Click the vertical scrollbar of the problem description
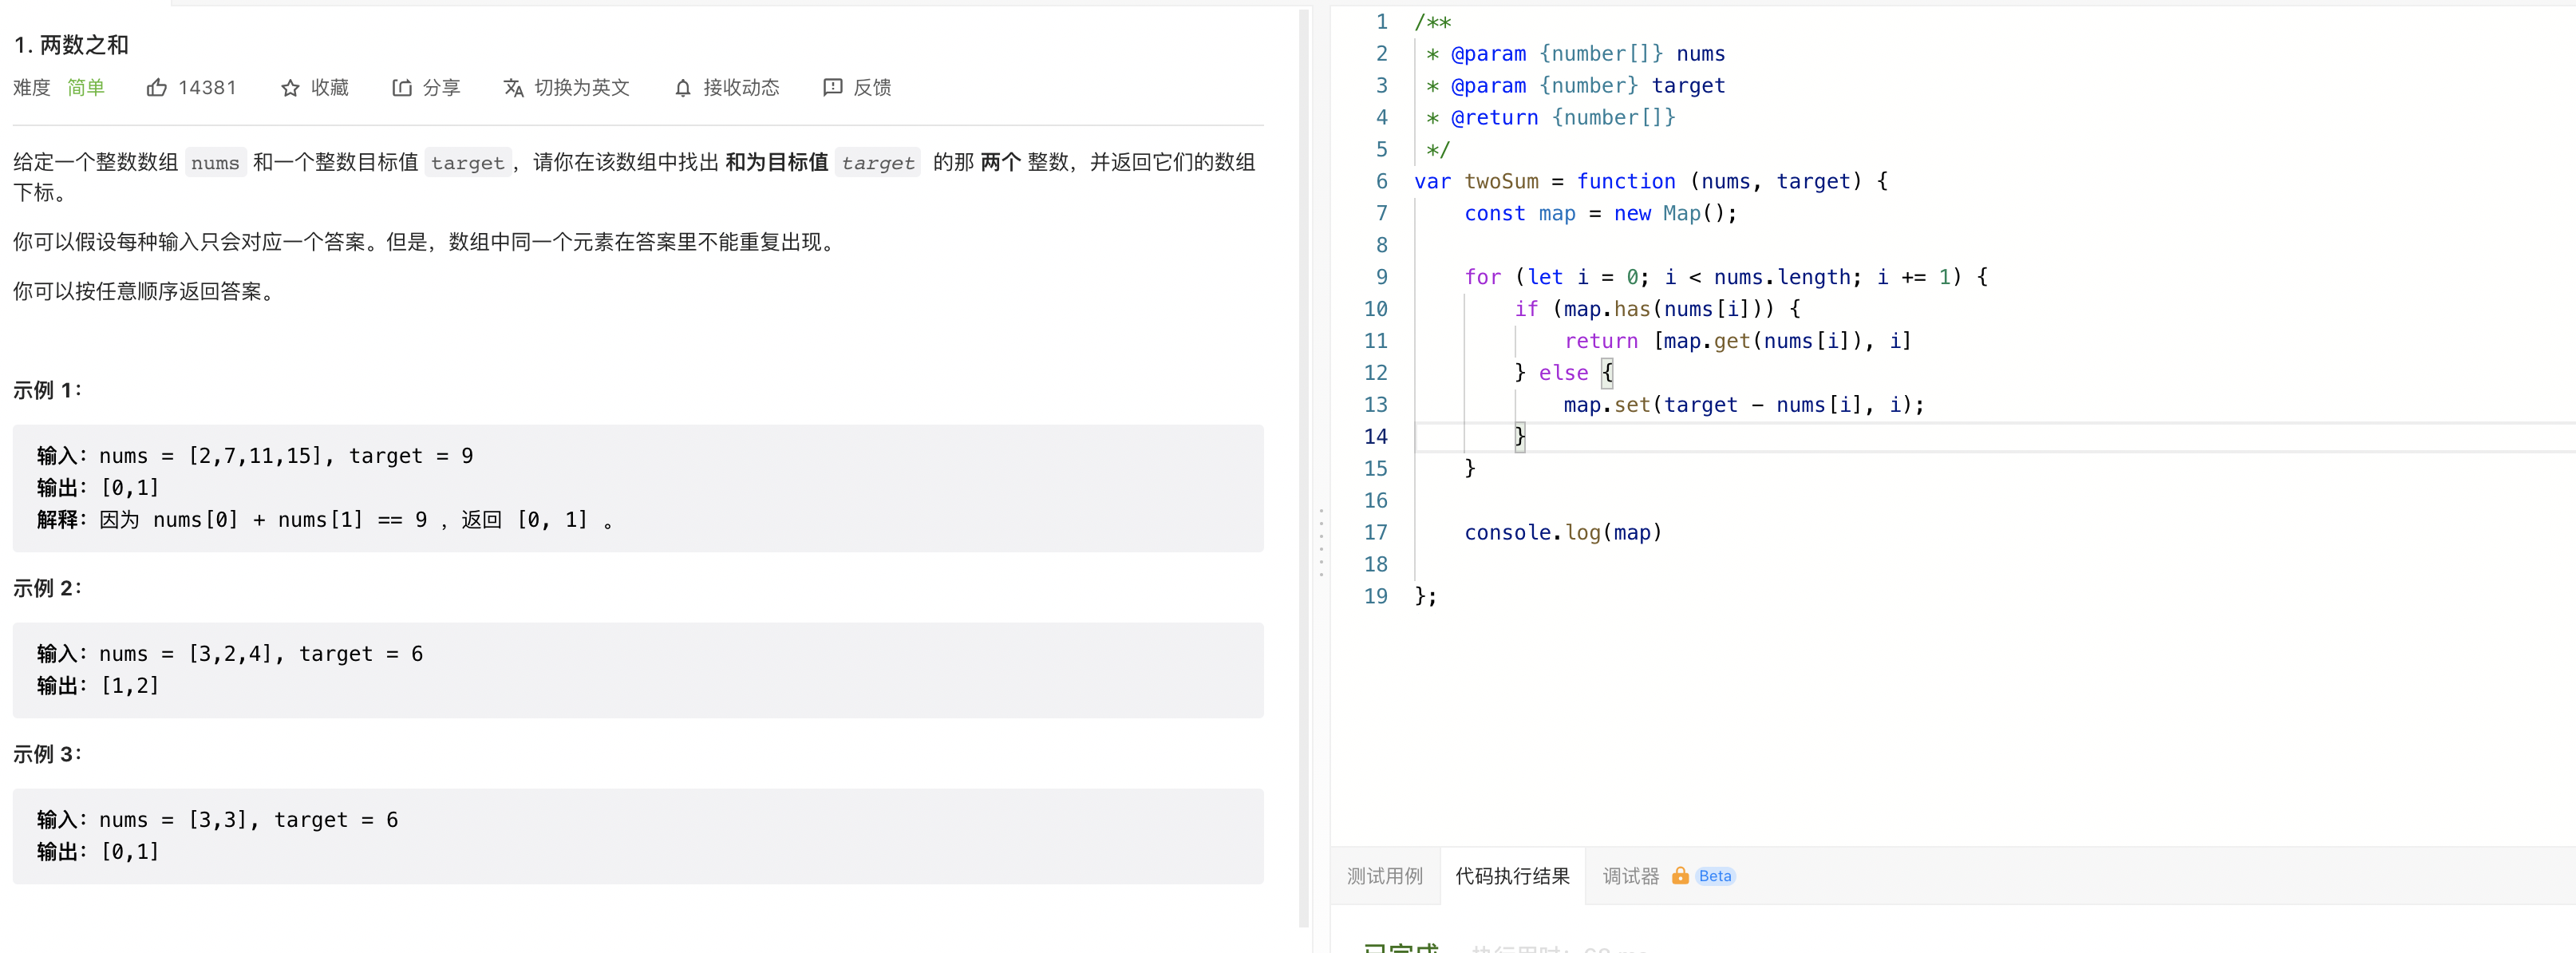2576x953 pixels. [1303, 468]
